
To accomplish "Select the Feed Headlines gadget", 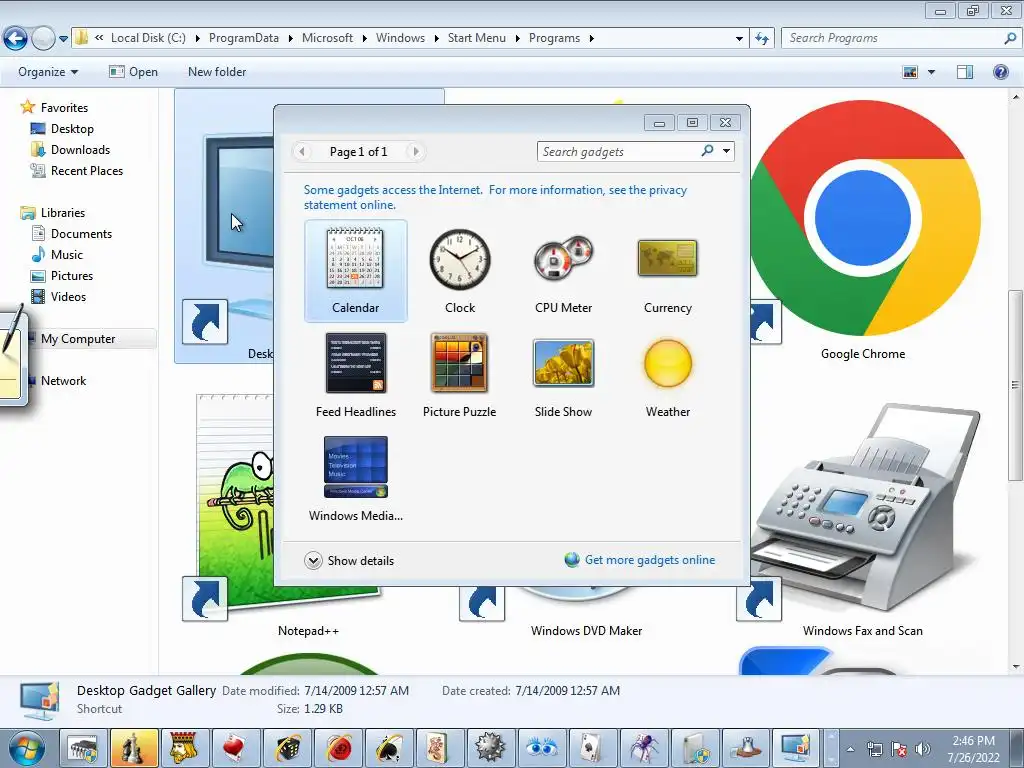I will (x=355, y=376).
